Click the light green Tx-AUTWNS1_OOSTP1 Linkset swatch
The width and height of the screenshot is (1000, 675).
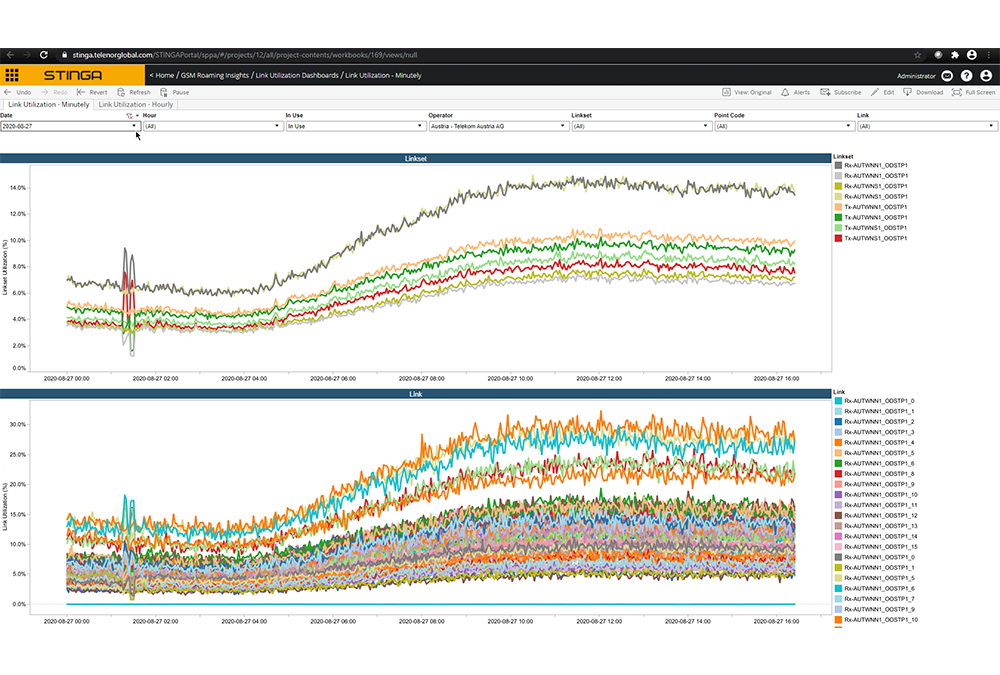[839, 228]
